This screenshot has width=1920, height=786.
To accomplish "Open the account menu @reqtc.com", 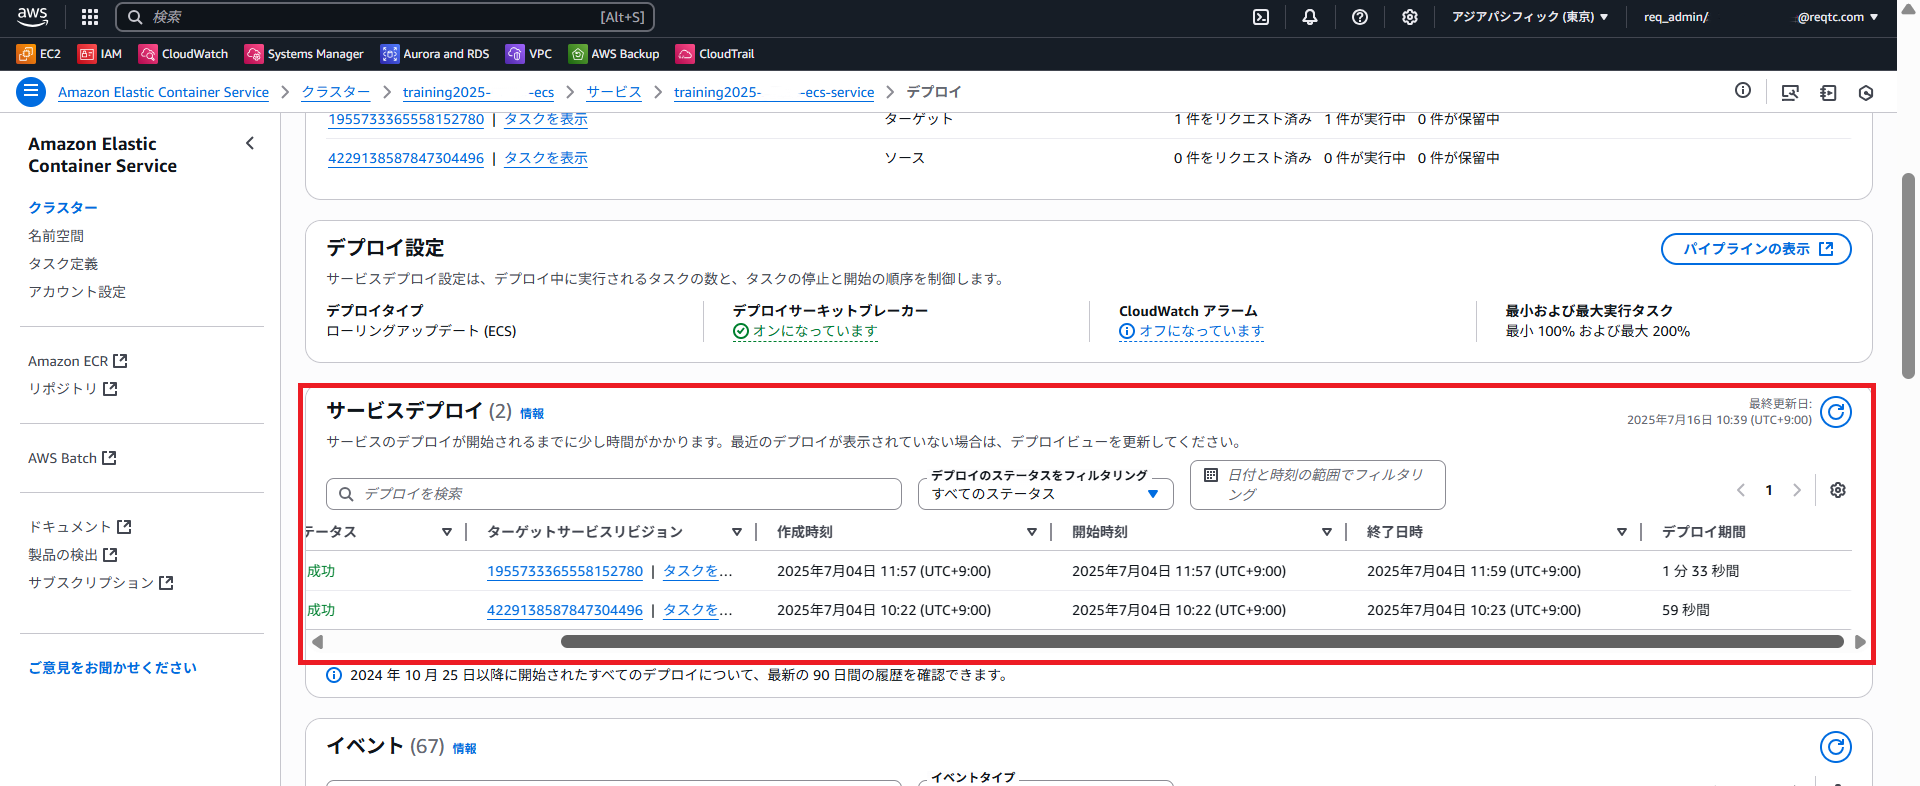I will point(1837,17).
